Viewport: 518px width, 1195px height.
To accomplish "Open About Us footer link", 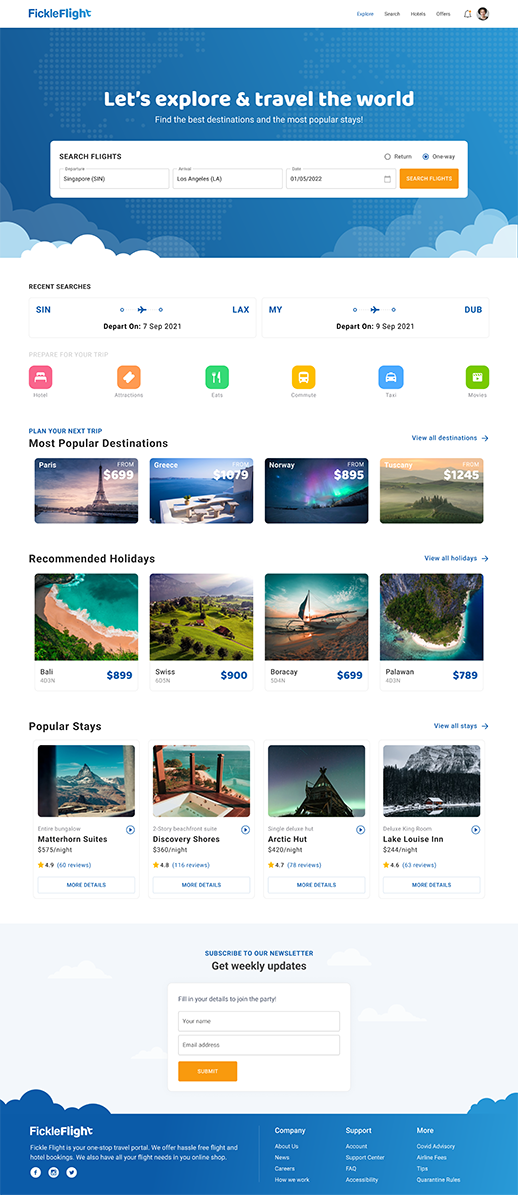I will click(x=286, y=1146).
